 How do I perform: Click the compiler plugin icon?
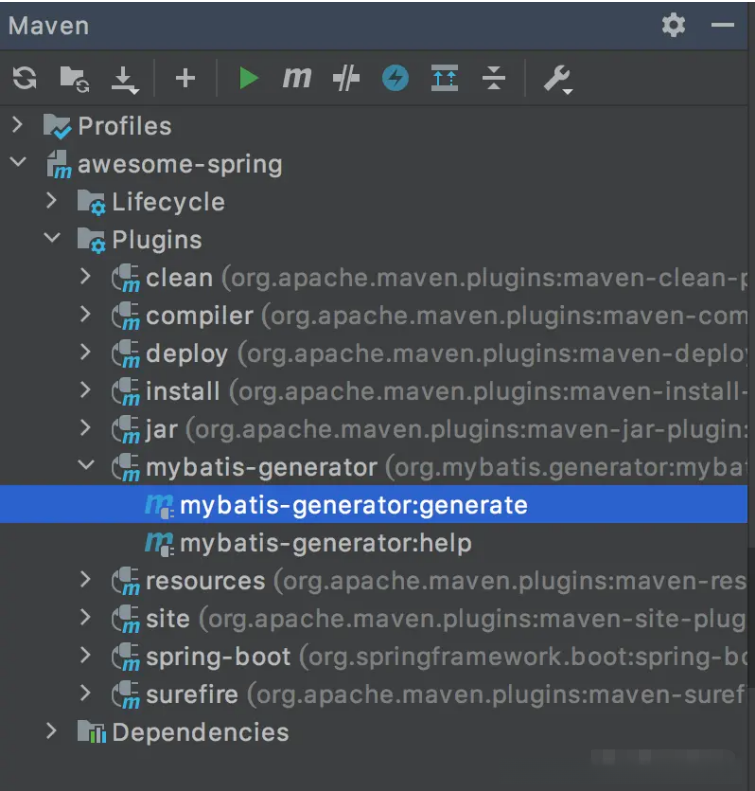[x=126, y=316]
